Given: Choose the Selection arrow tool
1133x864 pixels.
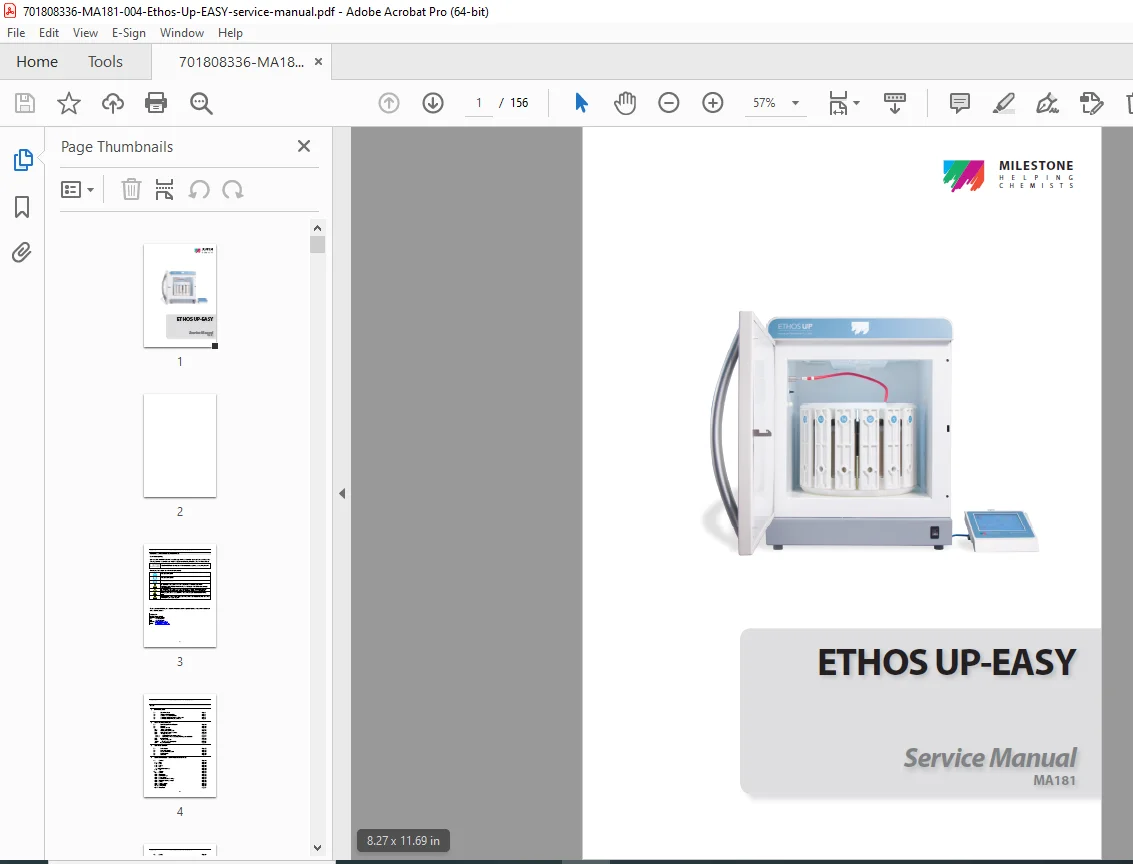Looking at the screenshot, I should [581, 103].
